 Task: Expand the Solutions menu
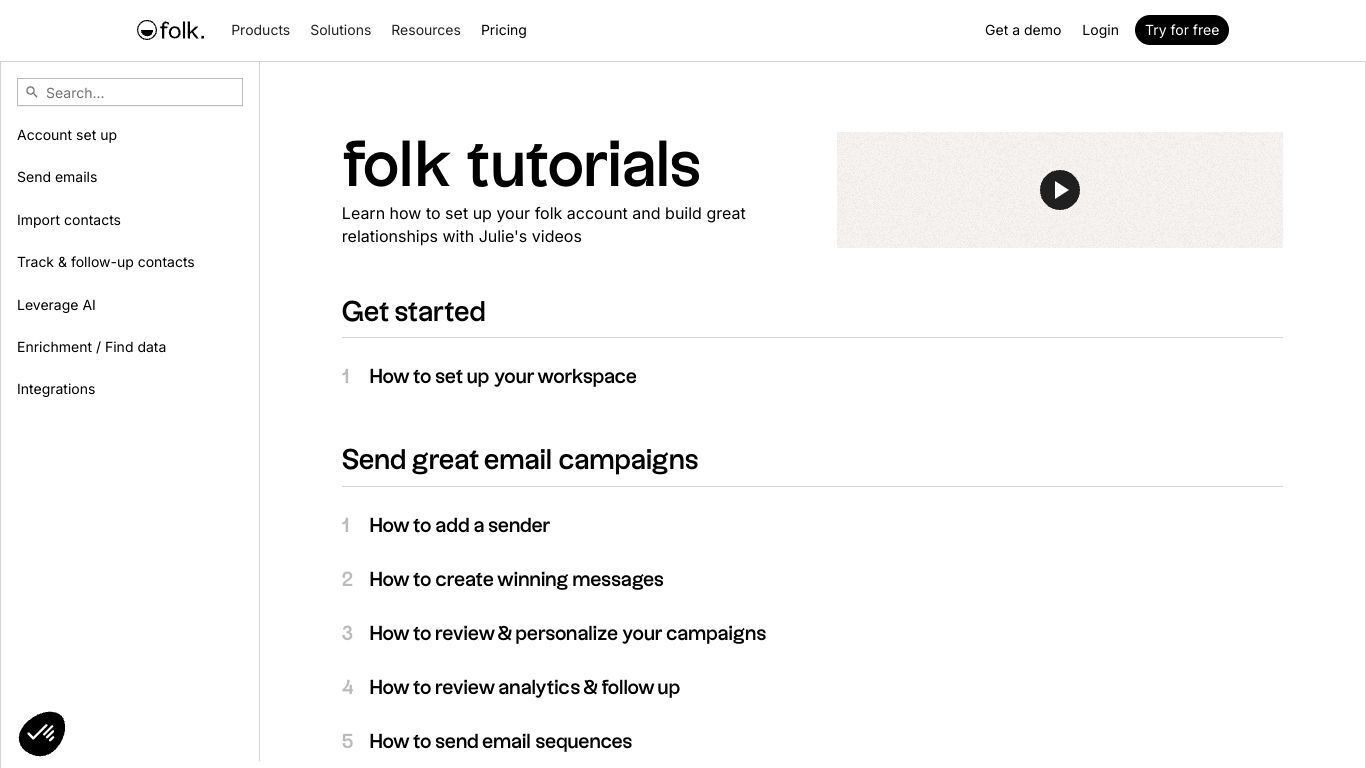click(340, 30)
